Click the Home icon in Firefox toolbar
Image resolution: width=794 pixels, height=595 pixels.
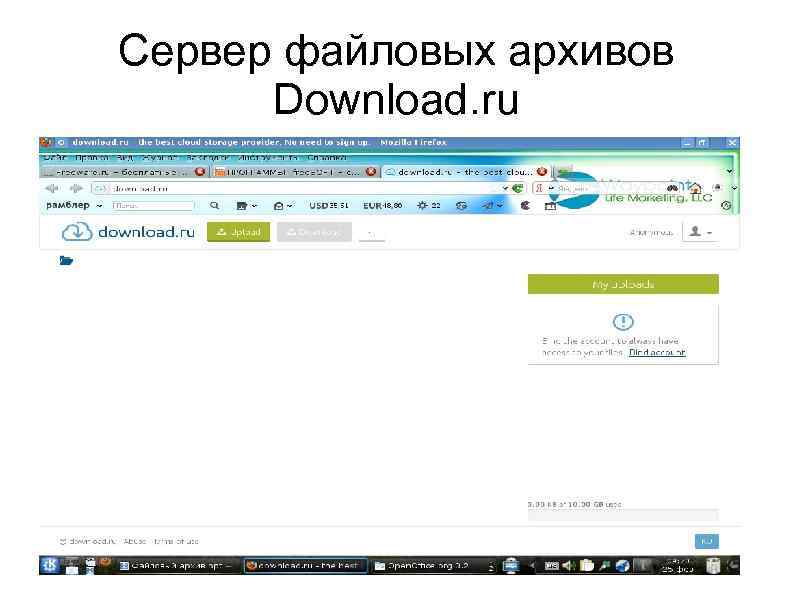pyautogui.click(x=695, y=188)
